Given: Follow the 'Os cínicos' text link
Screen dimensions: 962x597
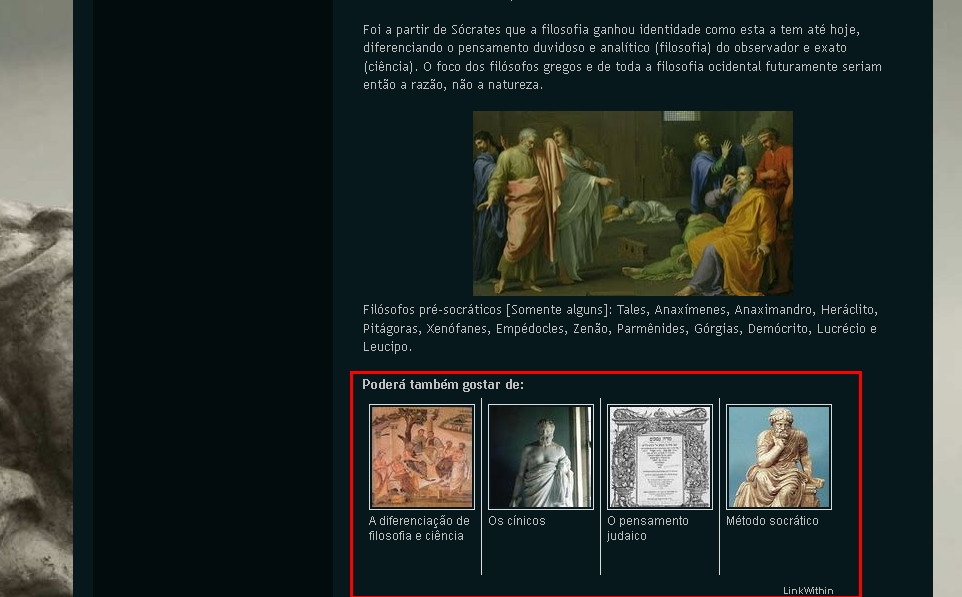Looking at the screenshot, I should pos(517,521).
